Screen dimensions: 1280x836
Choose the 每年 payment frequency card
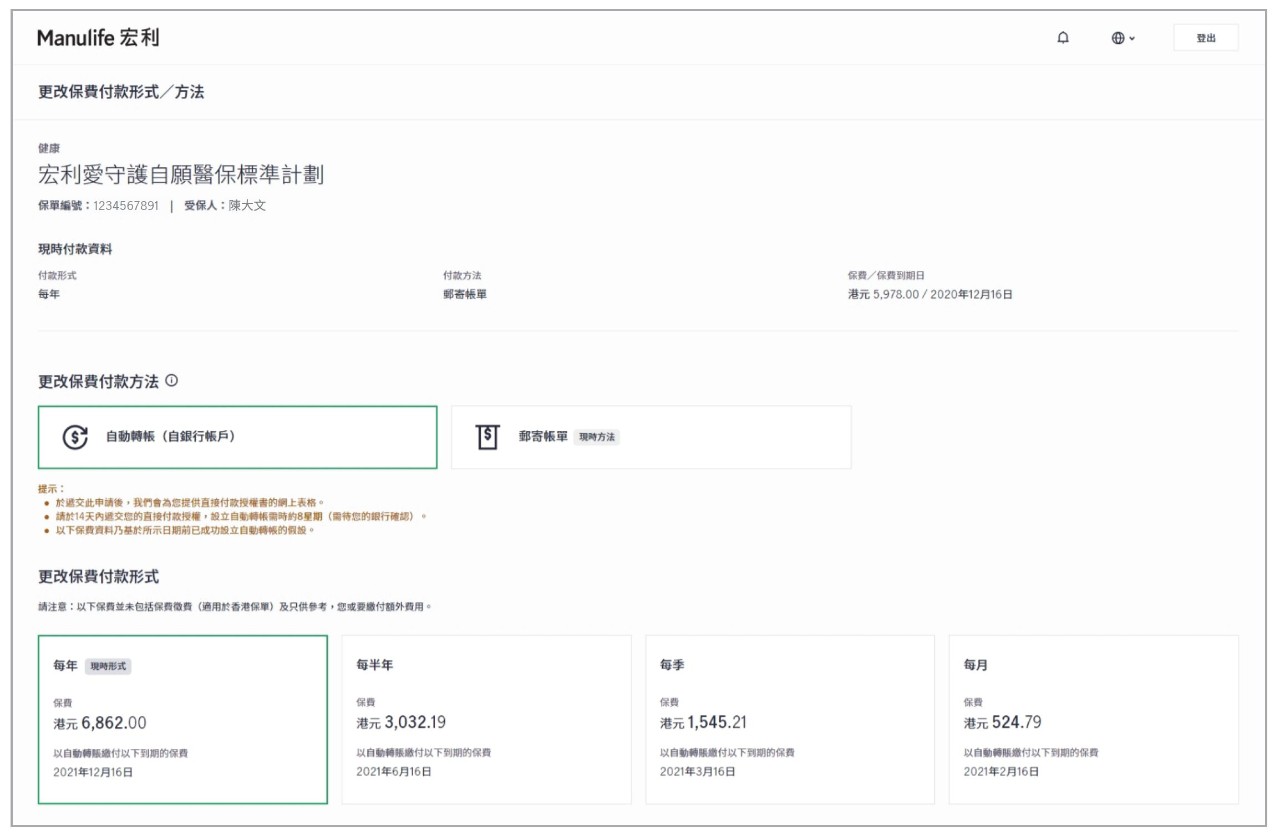pos(183,719)
